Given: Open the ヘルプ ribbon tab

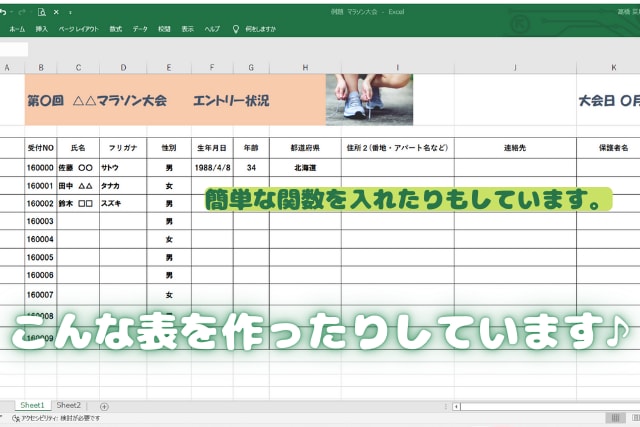Looking at the screenshot, I should (212, 29).
